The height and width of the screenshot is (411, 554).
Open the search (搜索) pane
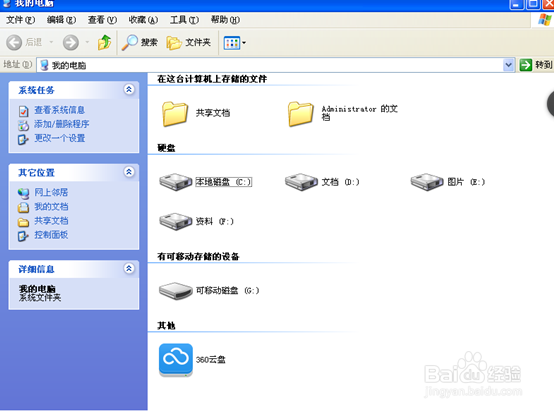click(139, 42)
